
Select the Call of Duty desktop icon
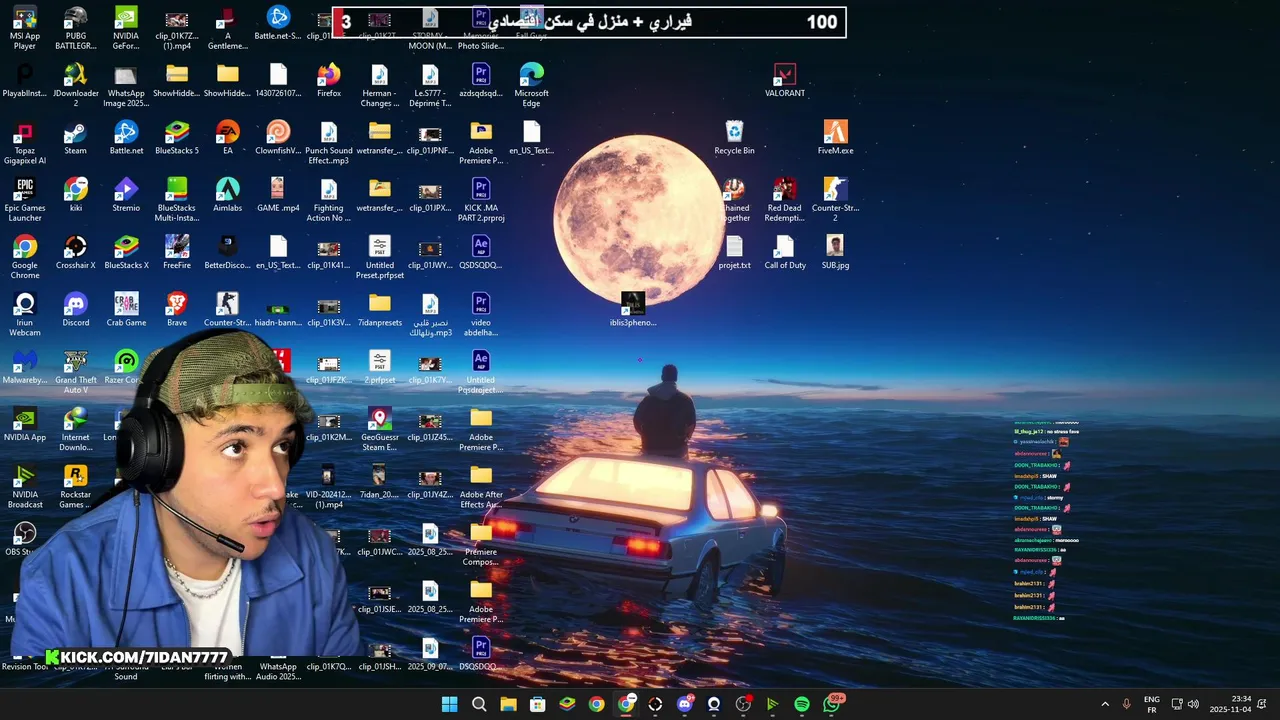pyautogui.click(x=785, y=252)
